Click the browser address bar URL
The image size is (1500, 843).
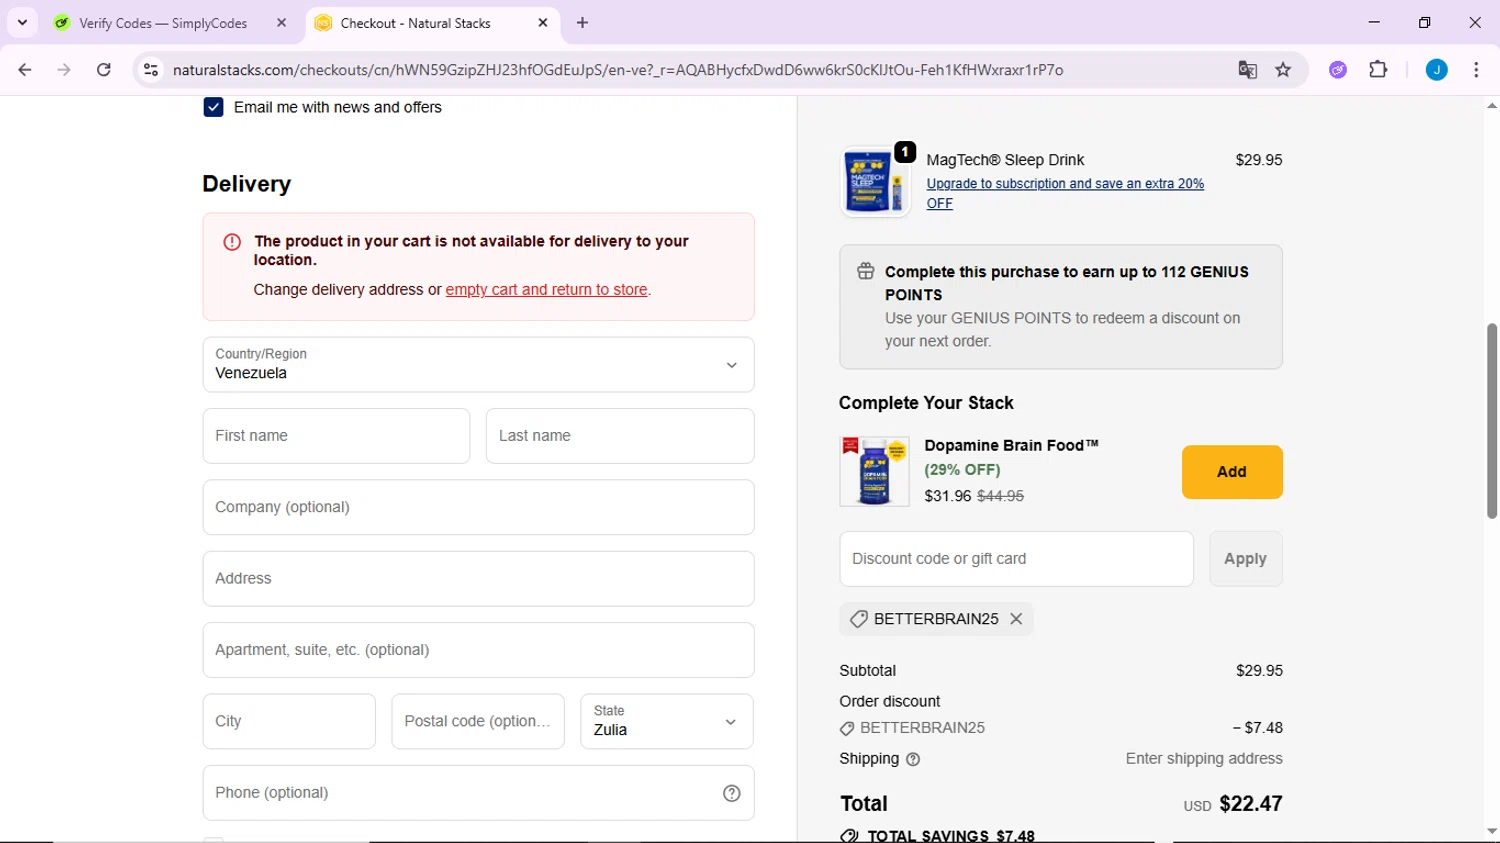pos(618,70)
